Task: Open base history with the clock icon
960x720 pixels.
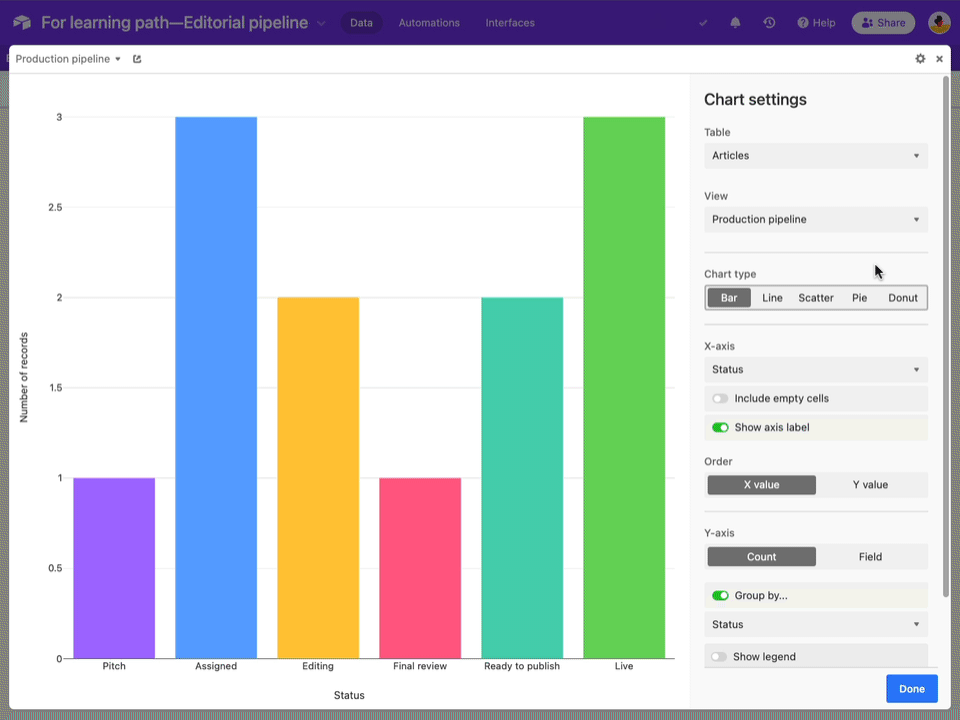Action: tap(769, 22)
